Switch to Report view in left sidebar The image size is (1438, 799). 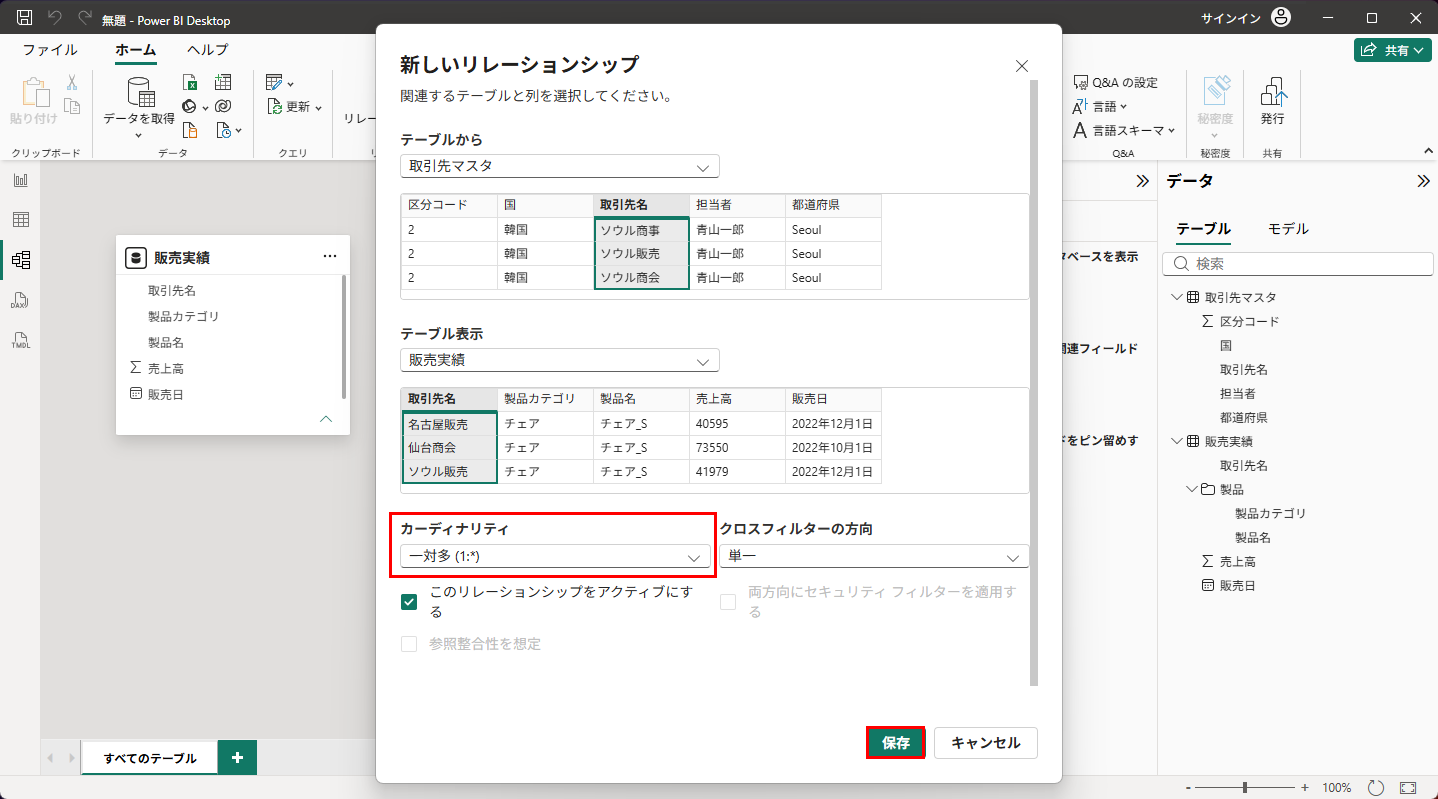(20, 180)
